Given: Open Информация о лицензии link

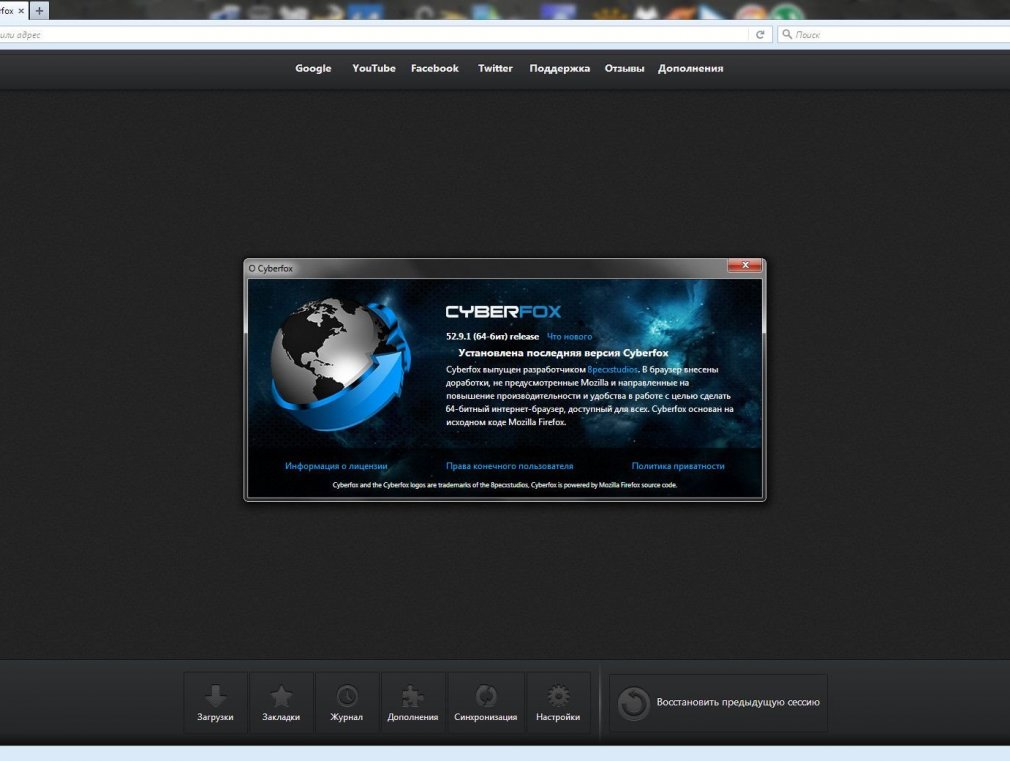Looking at the screenshot, I should pyautogui.click(x=336, y=466).
